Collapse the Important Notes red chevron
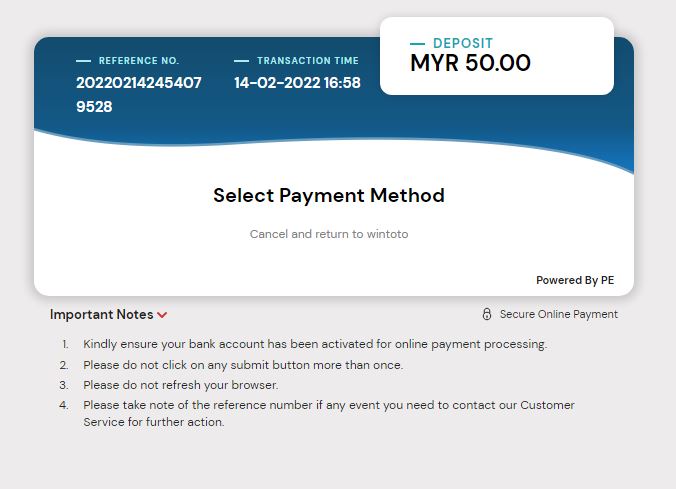Viewport: 676px width, 489px height. pos(162,315)
